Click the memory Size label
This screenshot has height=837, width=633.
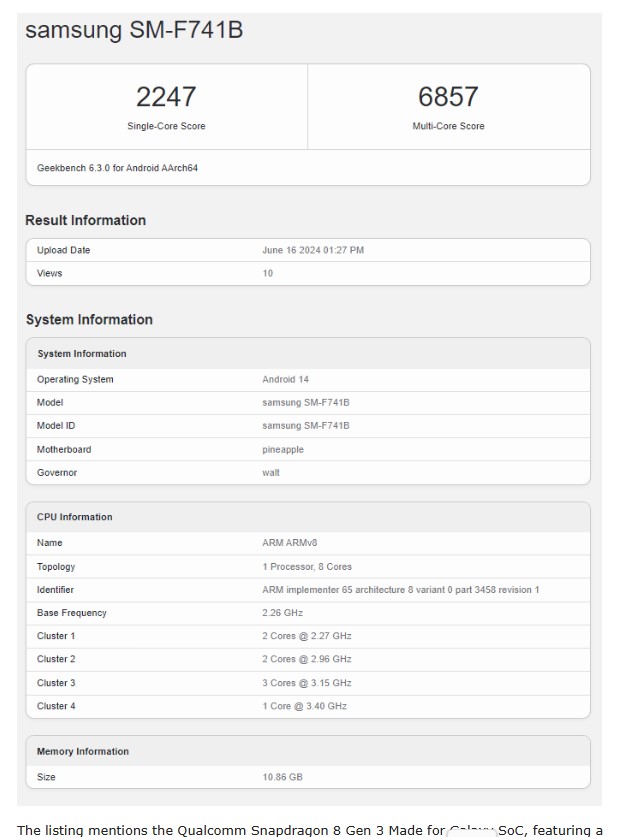coord(46,777)
